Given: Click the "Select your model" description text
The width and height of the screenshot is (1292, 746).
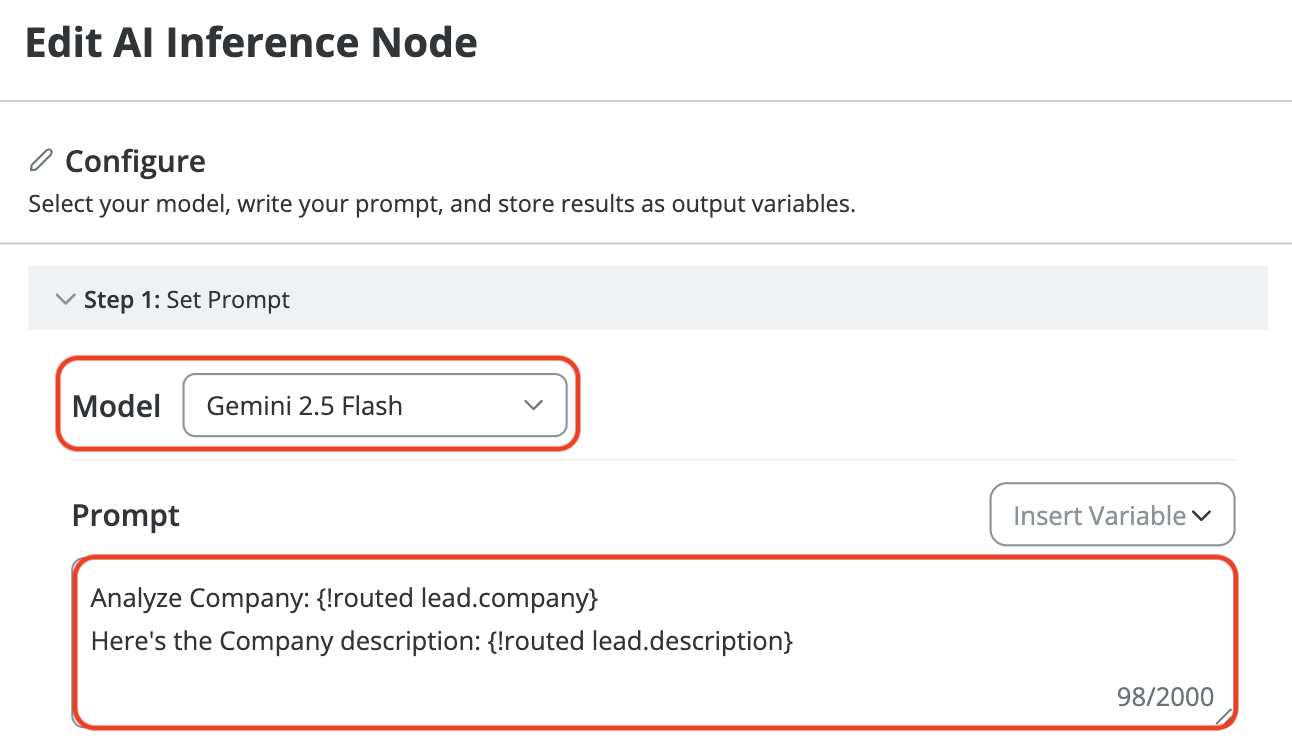Looking at the screenshot, I should [442, 205].
